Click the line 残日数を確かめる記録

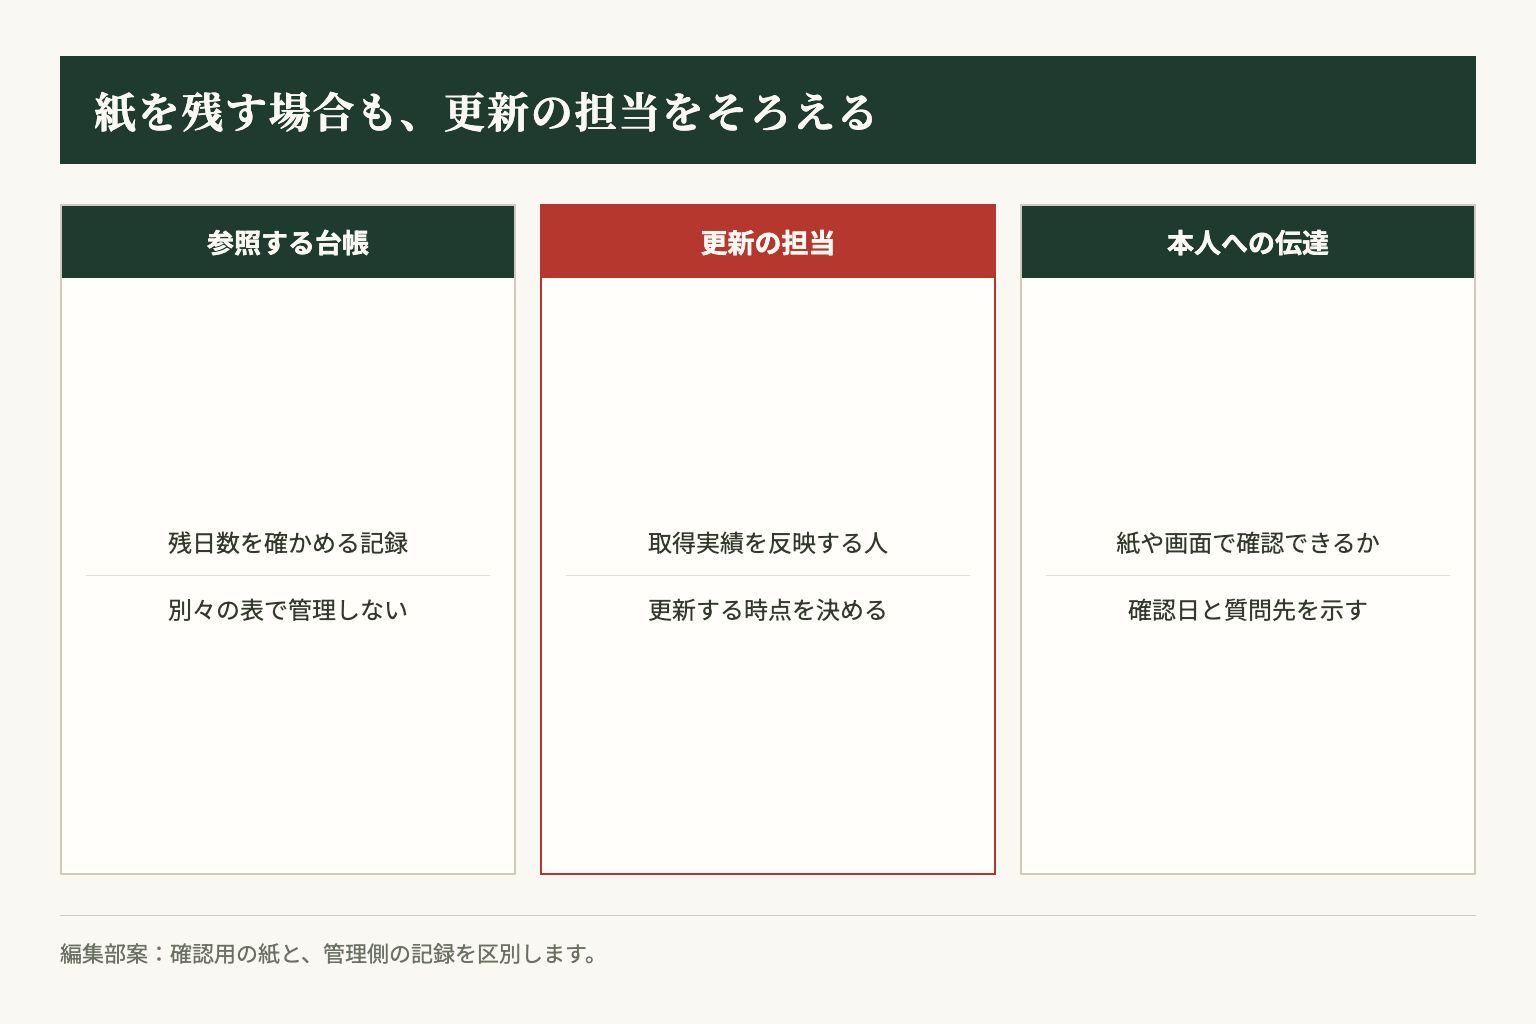click(288, 543)
